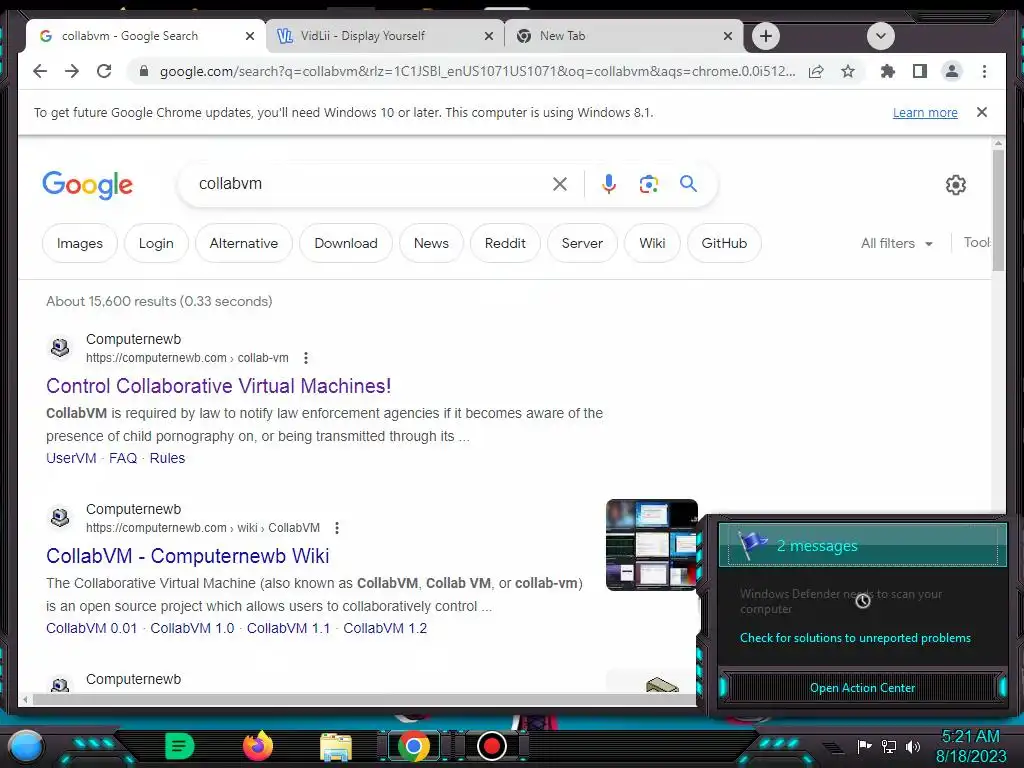Screen dimensions: 1024x768
Task: Click the CollabVM wiki result thumbnail image
Action: 652,545
